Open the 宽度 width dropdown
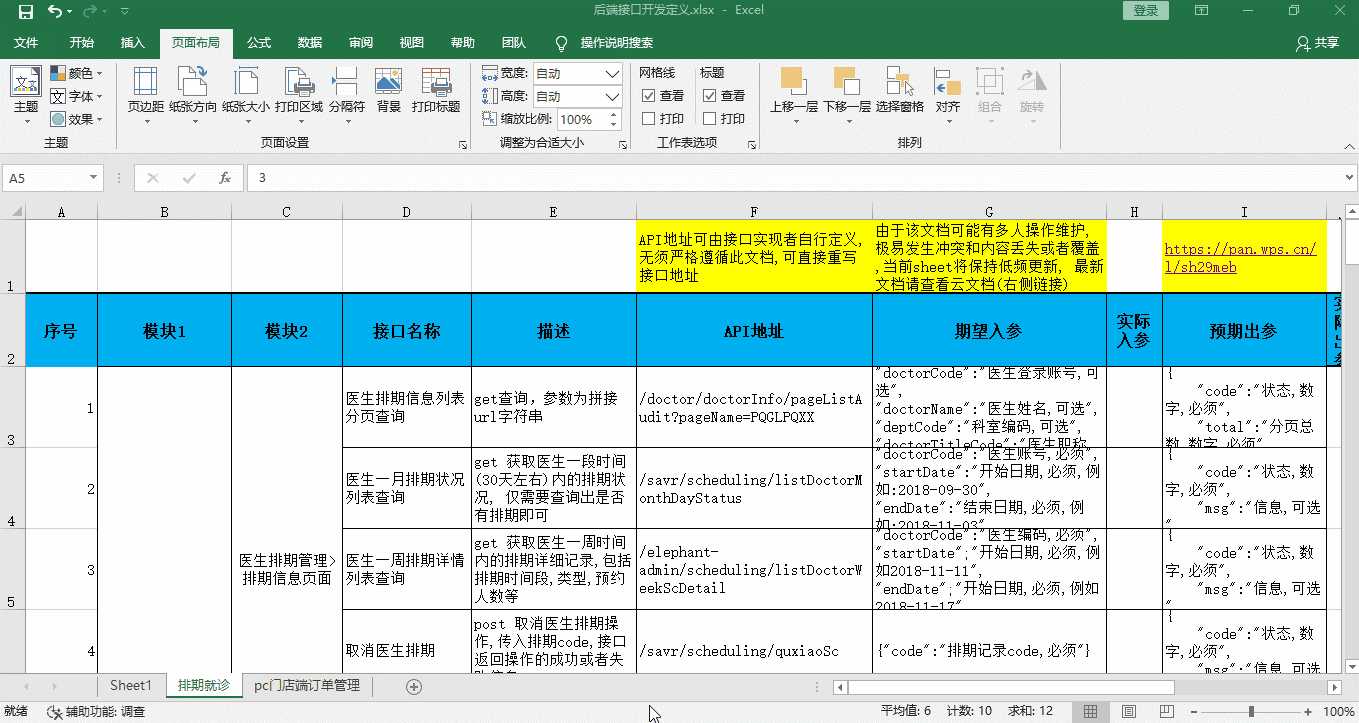 click(613, 73)
